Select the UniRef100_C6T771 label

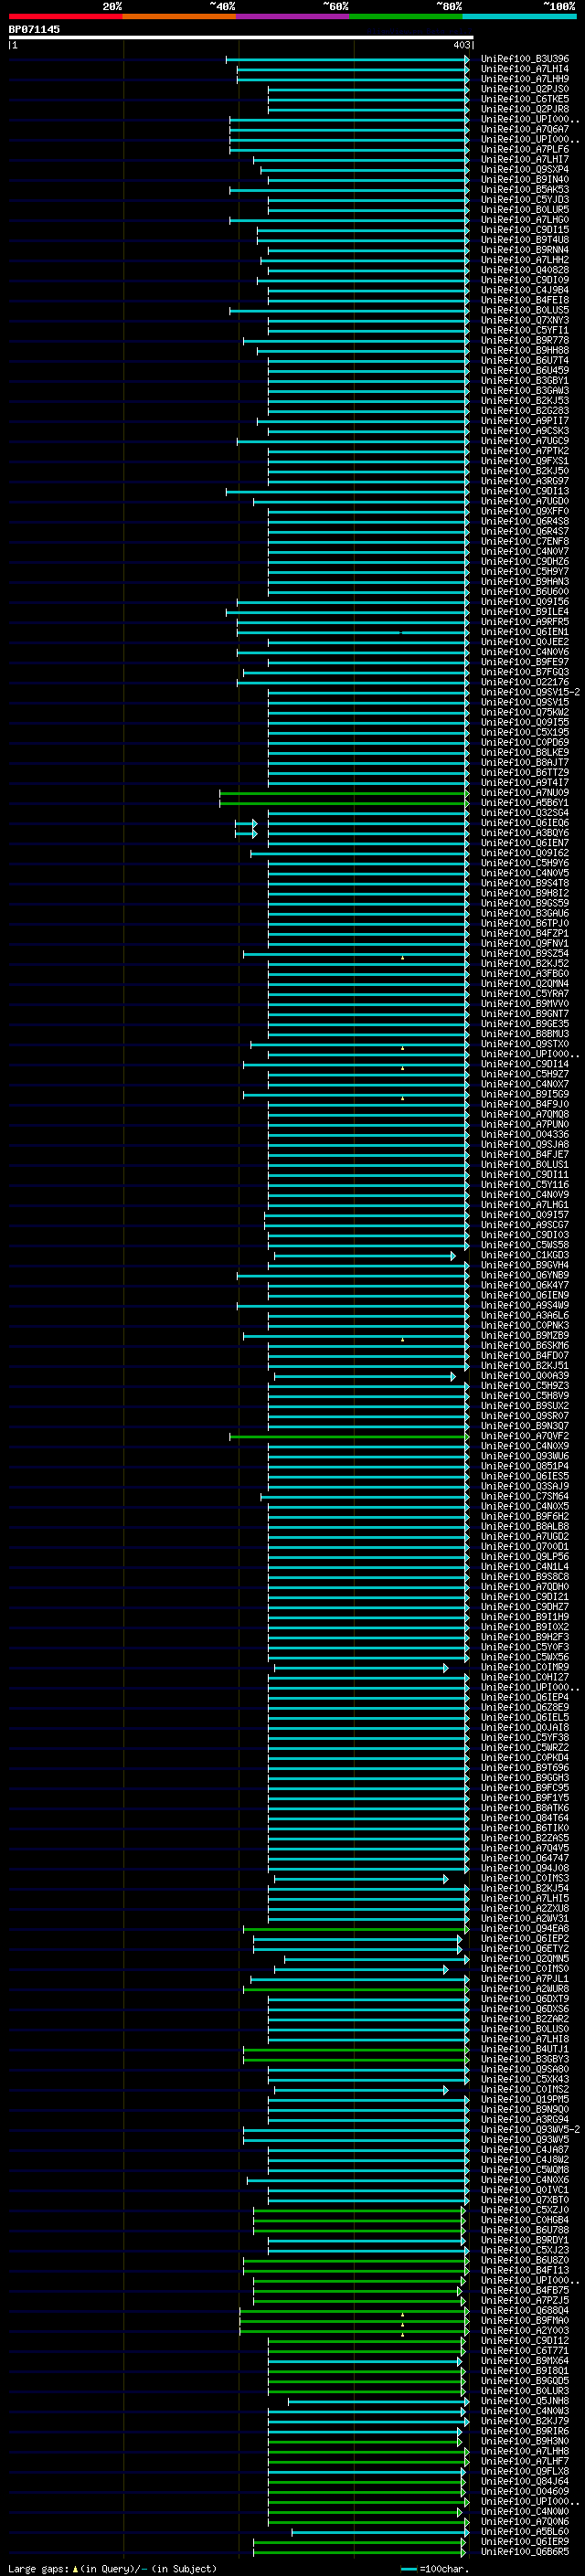(x=525, y=2351)
